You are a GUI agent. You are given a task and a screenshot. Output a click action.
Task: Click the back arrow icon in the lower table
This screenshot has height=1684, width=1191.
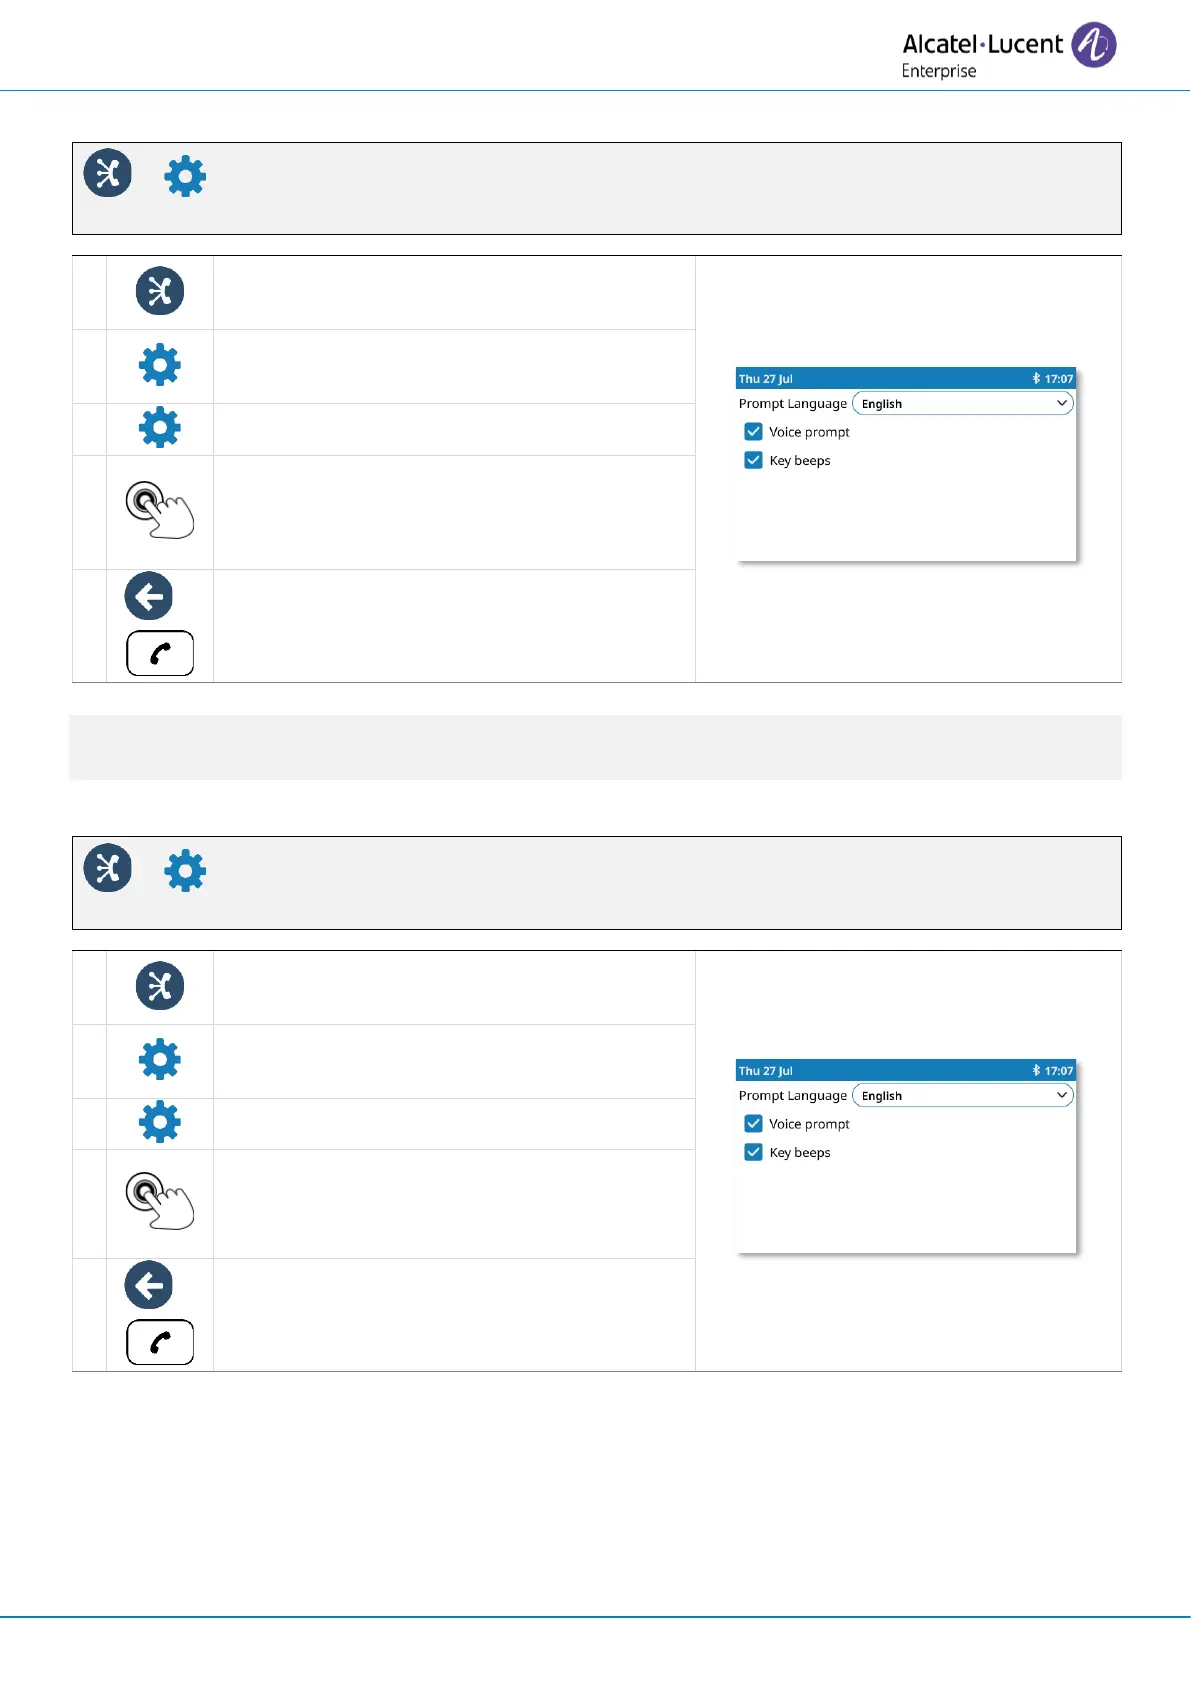coord(149,1286)
